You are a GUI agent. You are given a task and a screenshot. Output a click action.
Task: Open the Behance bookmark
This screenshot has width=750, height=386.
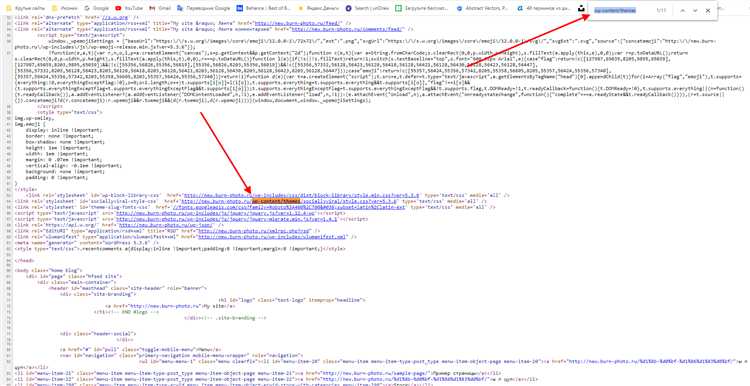263,9
